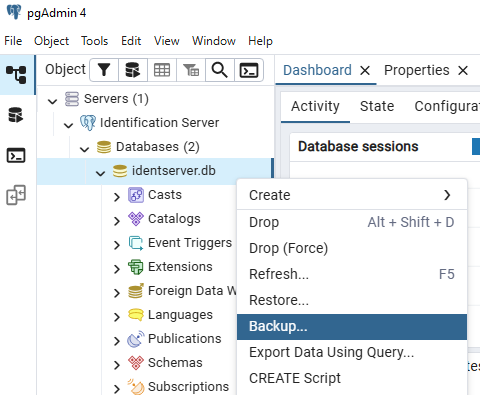This screenshot has height=395, width=480.
Task: Collapse the Servers (1) tree node
Action: coord(52,101)
